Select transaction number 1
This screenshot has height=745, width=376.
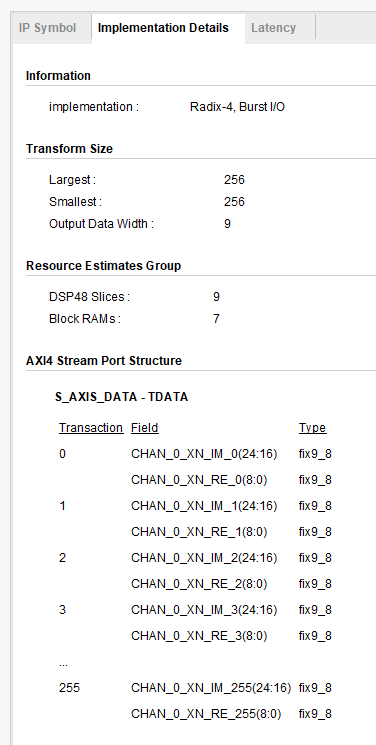click(x=62, y=506)
